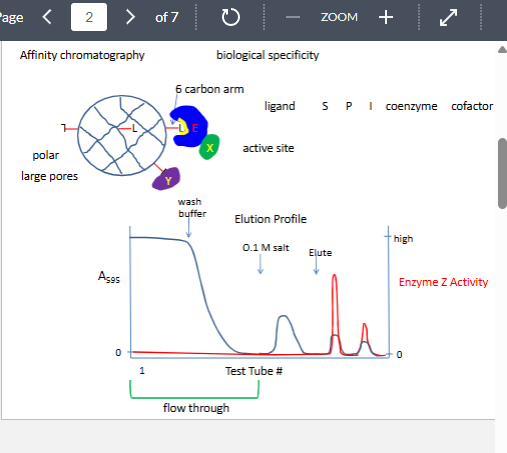Click the red 'Enzyme Z Activity' label
The image size is (507, 453).
(443, 282)
